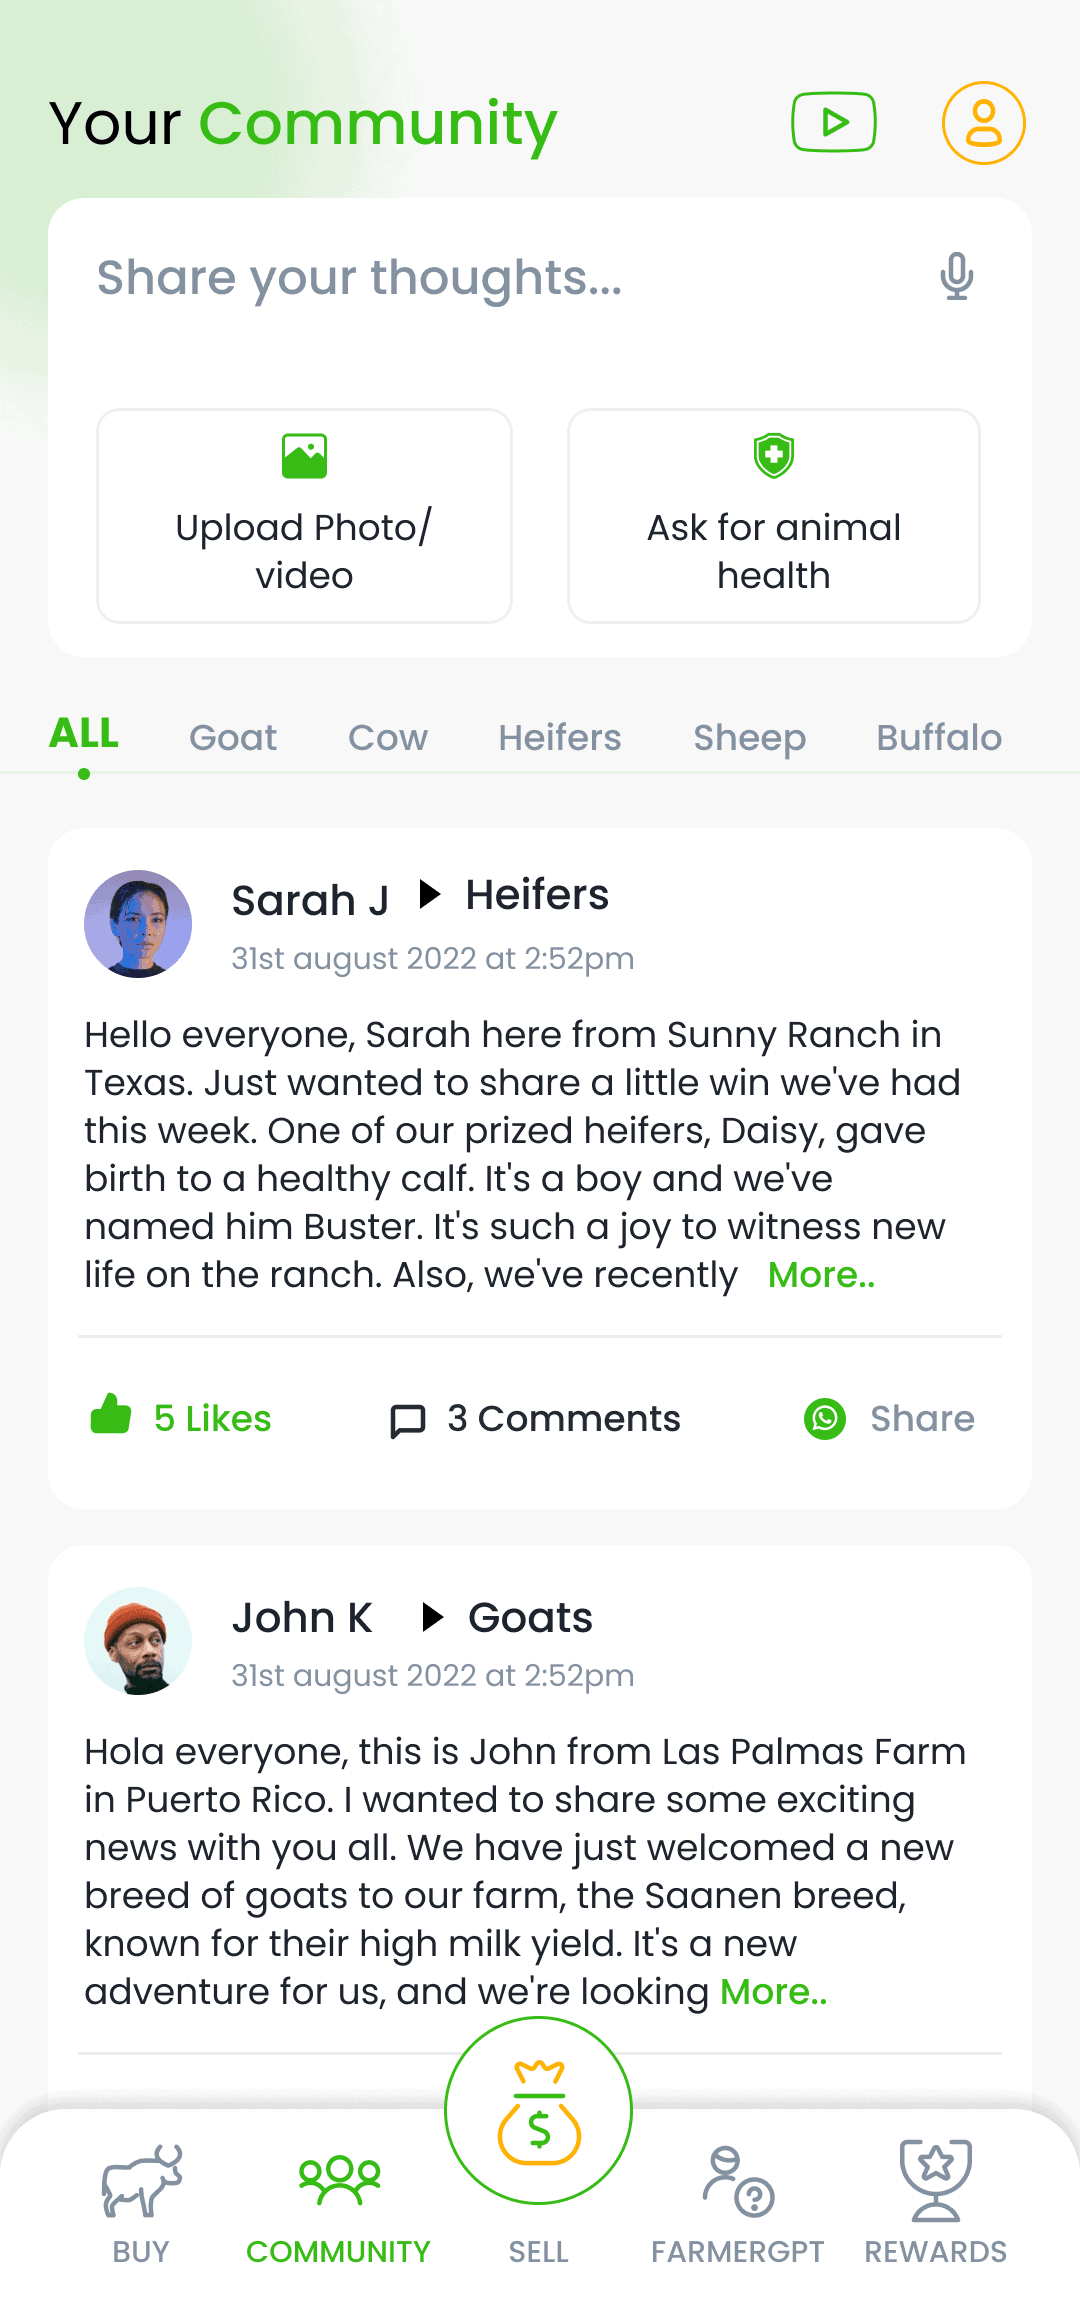Expand More.. on Sarah's Heifers post
1080x2310 pixels.
pos(820,1274)
